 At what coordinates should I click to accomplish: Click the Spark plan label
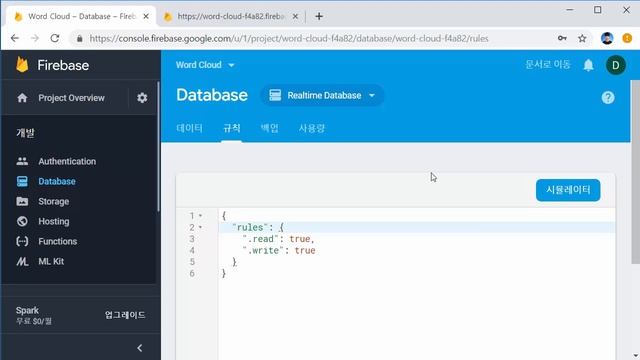27,310
